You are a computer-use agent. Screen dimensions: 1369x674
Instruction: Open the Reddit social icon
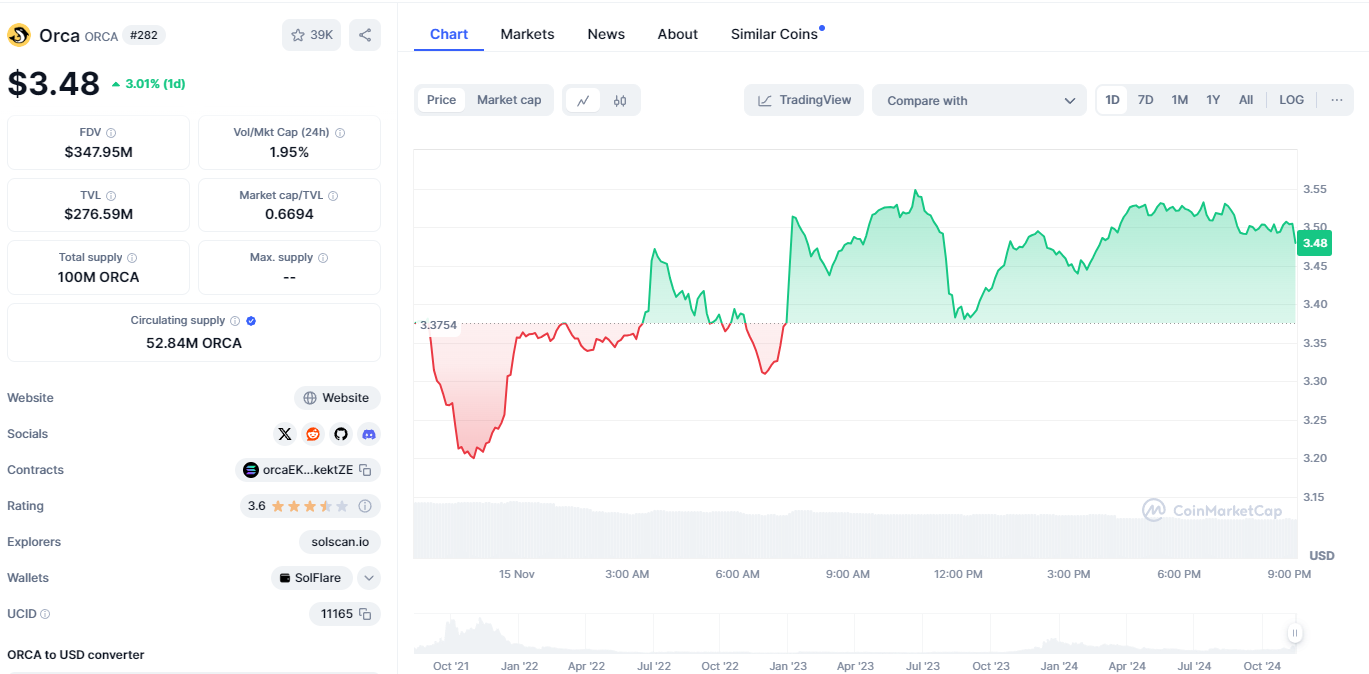pos(313,434)
